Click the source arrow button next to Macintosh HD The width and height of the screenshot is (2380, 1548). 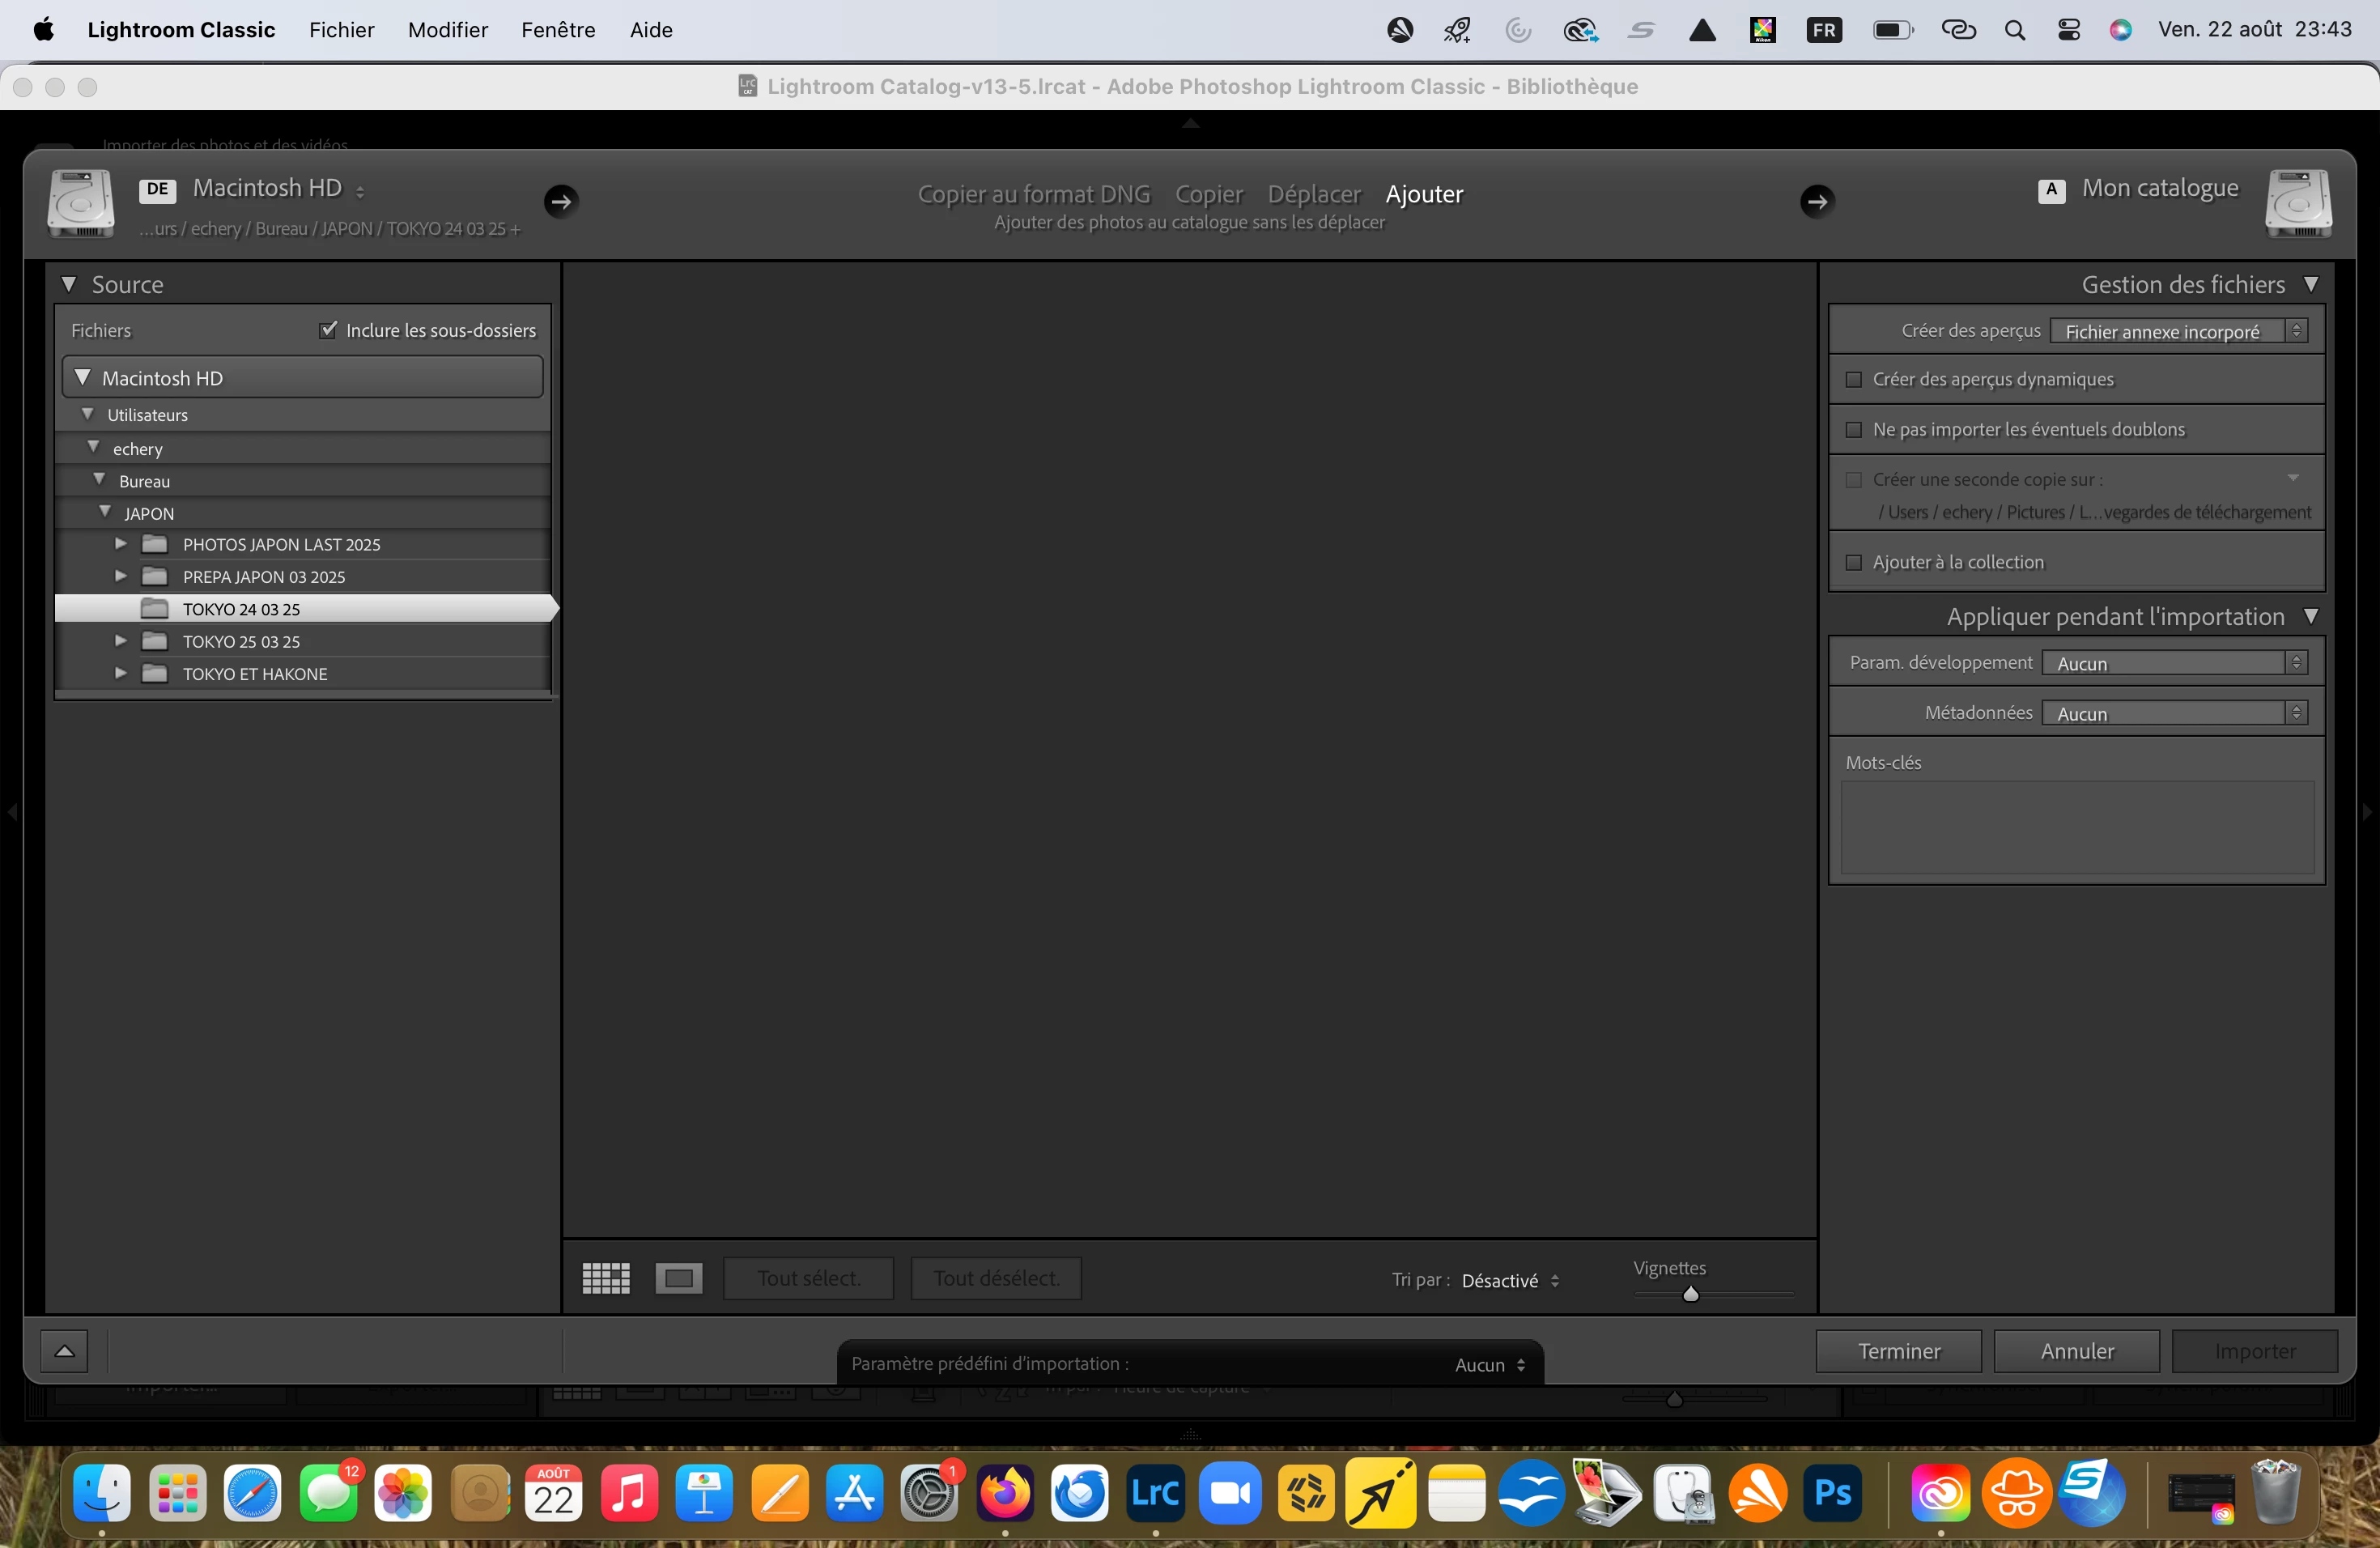point(561,201)
